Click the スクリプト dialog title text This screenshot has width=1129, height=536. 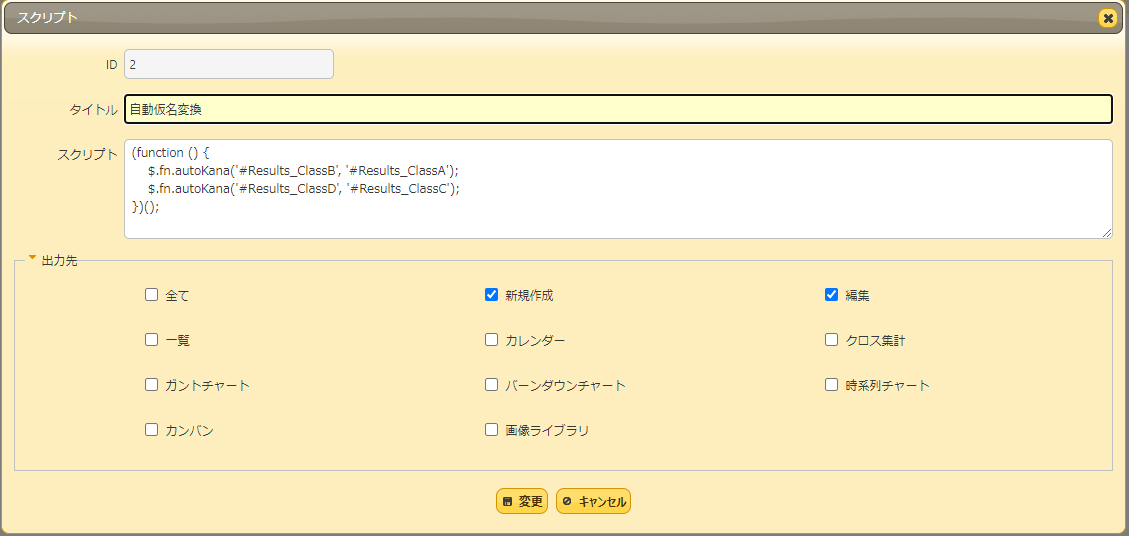tap(47, 18)
